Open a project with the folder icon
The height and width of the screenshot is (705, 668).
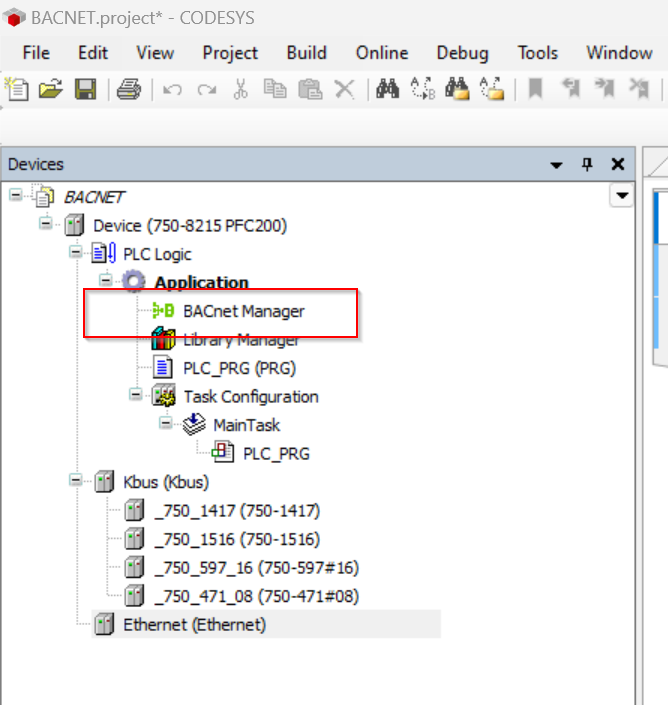pos(51,88)
